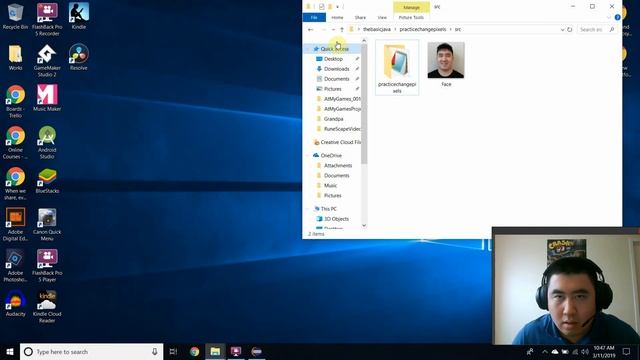Screen dimensions: 640x360
Task: Switch to the Home ribbon tab
Action: (337, 18)
